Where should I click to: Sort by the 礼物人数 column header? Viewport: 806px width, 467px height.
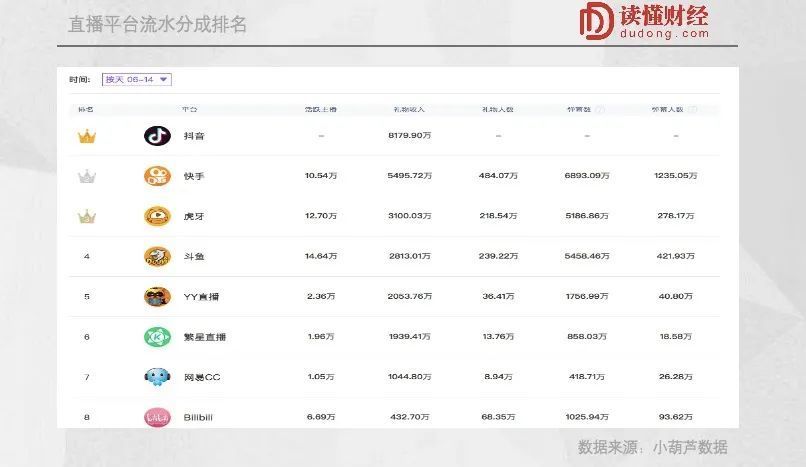(498, 109)
